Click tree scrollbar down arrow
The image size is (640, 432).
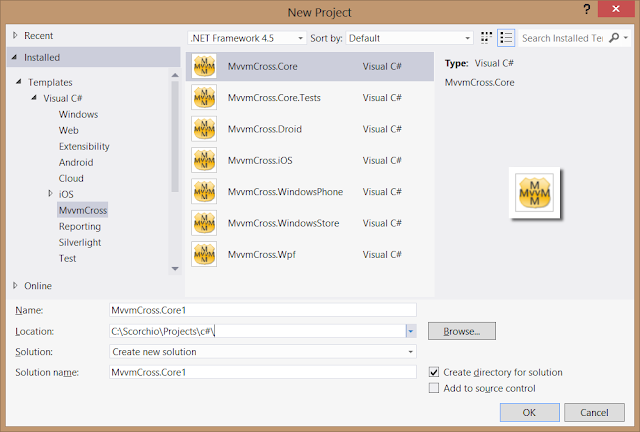[x=175, y=269]
